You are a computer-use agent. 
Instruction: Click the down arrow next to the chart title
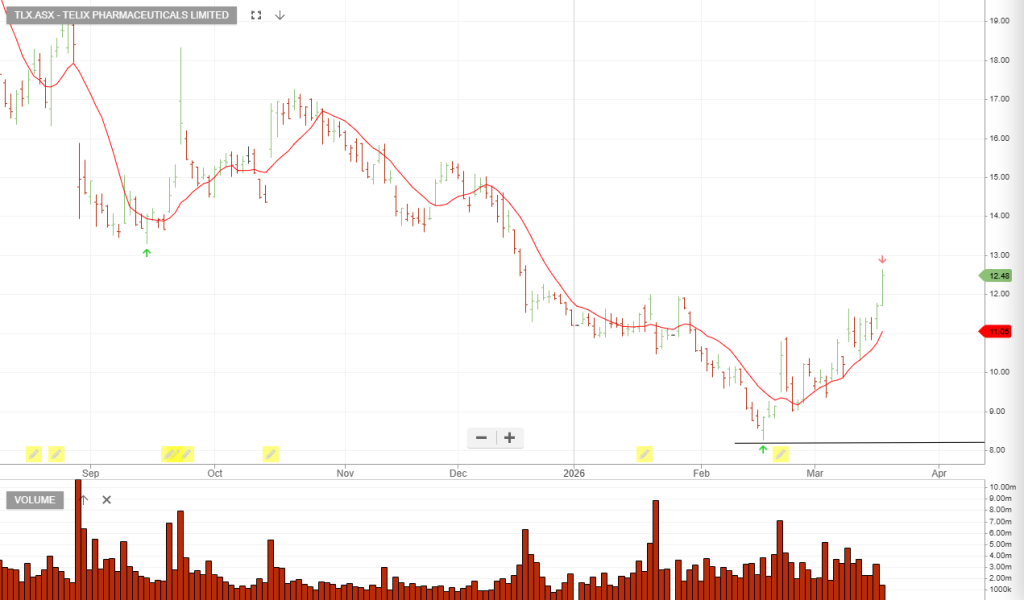click(x=280, y=15)
